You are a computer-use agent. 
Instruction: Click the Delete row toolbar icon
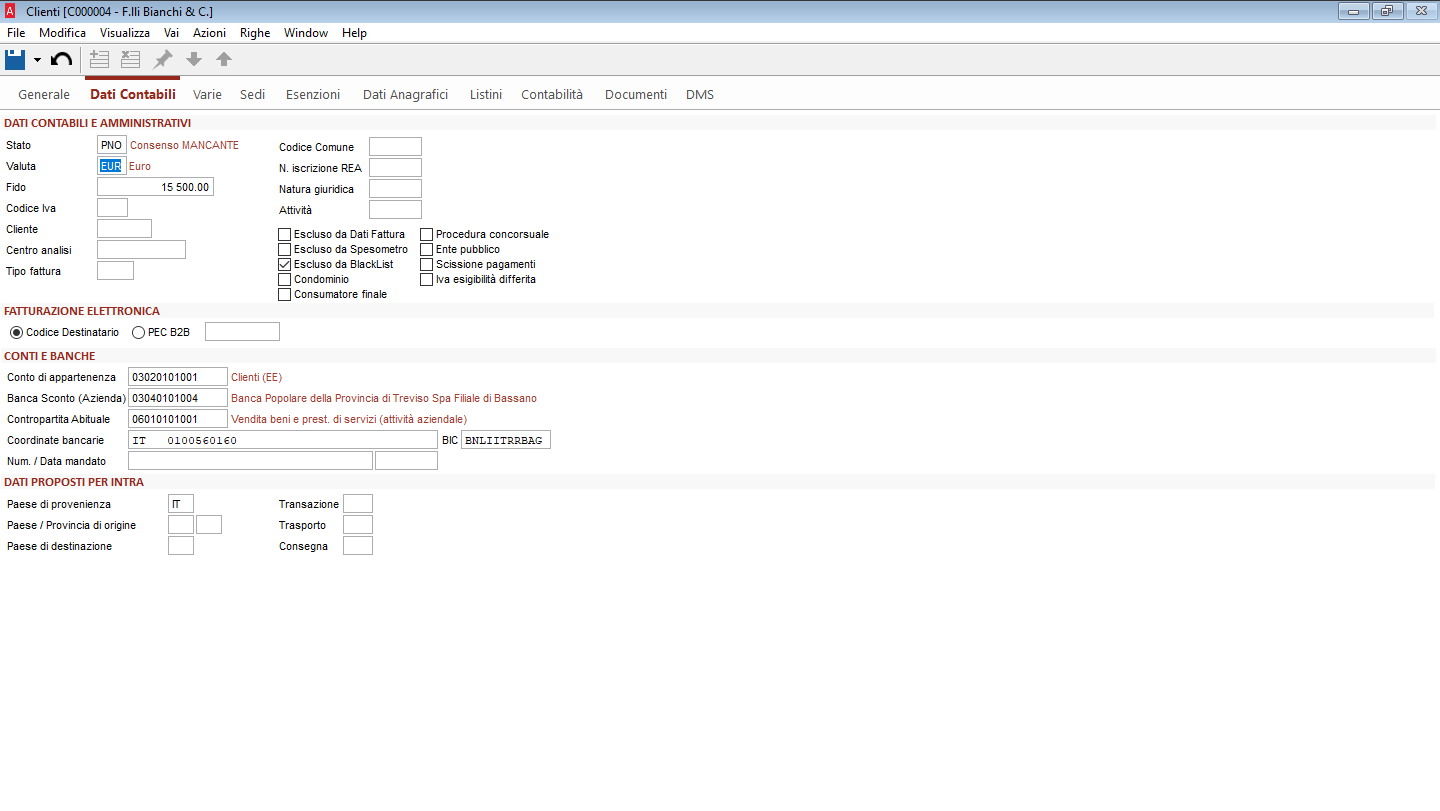(x=131, y=59)
